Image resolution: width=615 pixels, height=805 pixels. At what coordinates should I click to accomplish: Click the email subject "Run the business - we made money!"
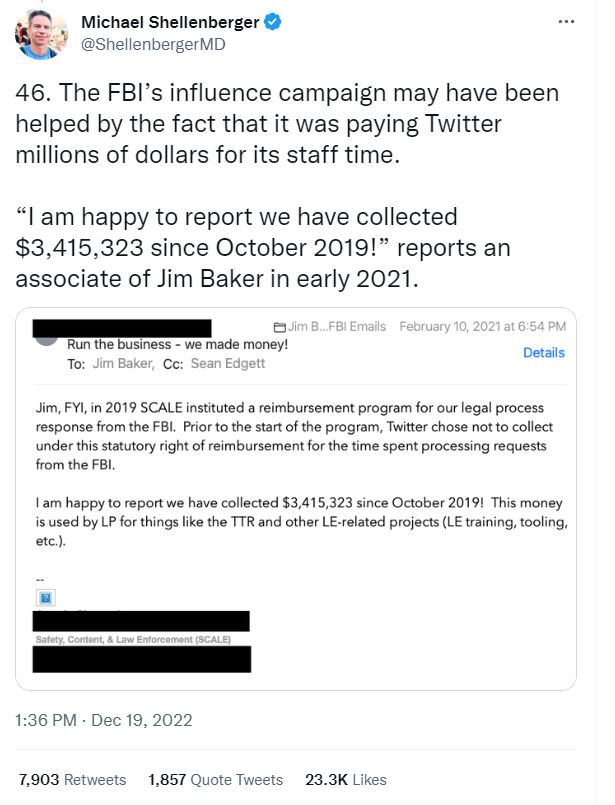tap(176, 344)
